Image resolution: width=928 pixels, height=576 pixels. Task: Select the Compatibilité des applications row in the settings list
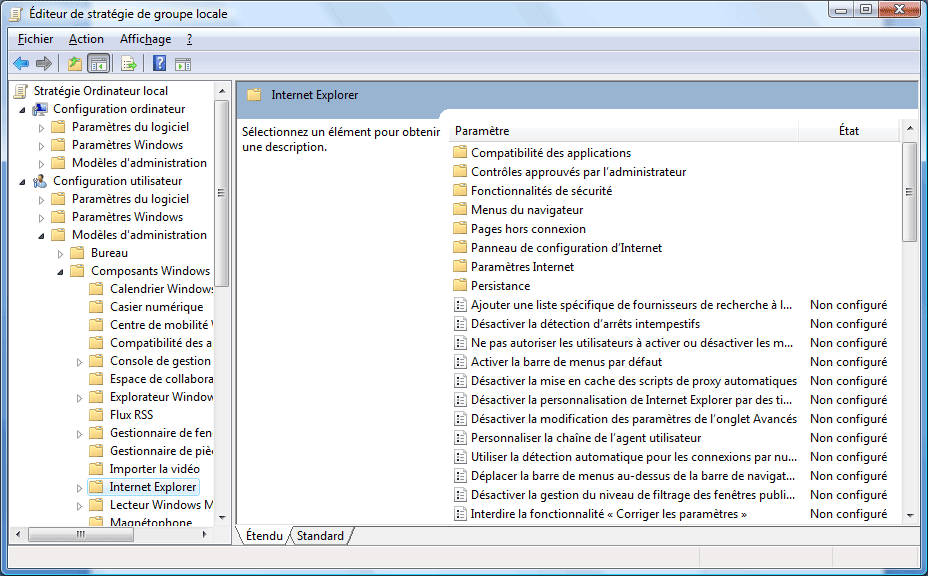(x=551, y=153)
